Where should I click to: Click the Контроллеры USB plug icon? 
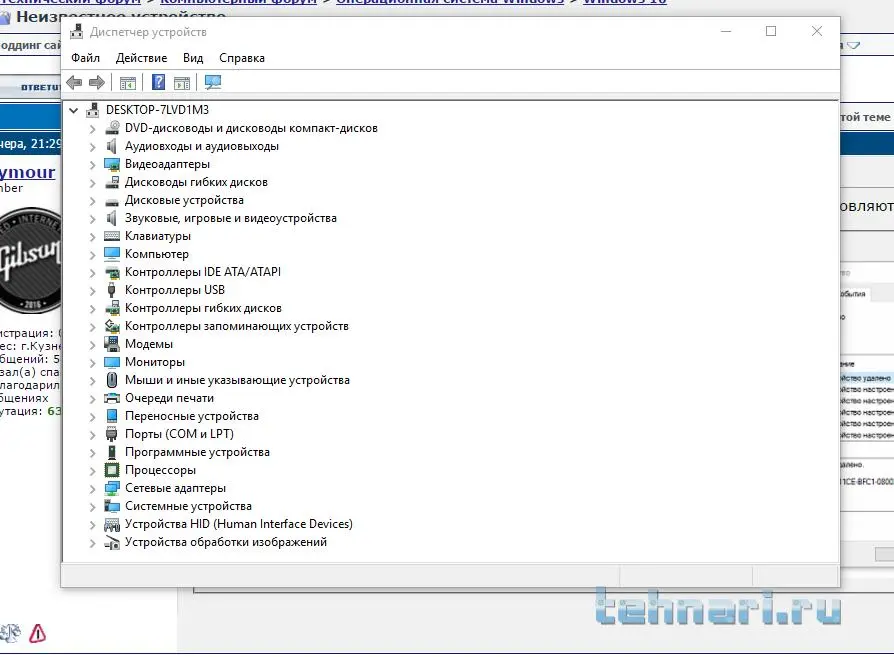pos(112,290)
